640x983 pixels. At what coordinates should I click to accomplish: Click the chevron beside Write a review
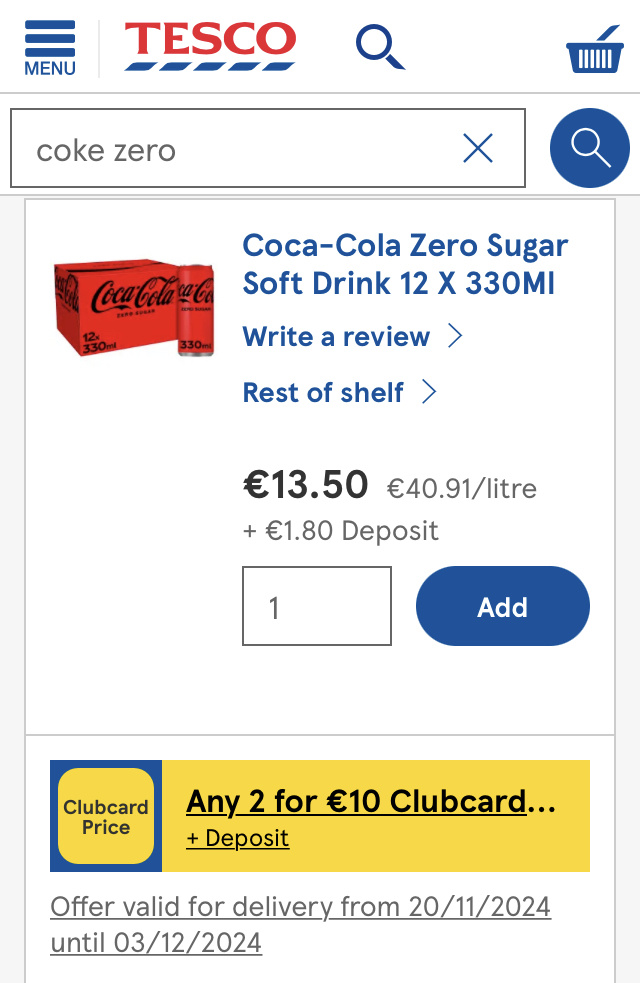[x=455, y=336]
